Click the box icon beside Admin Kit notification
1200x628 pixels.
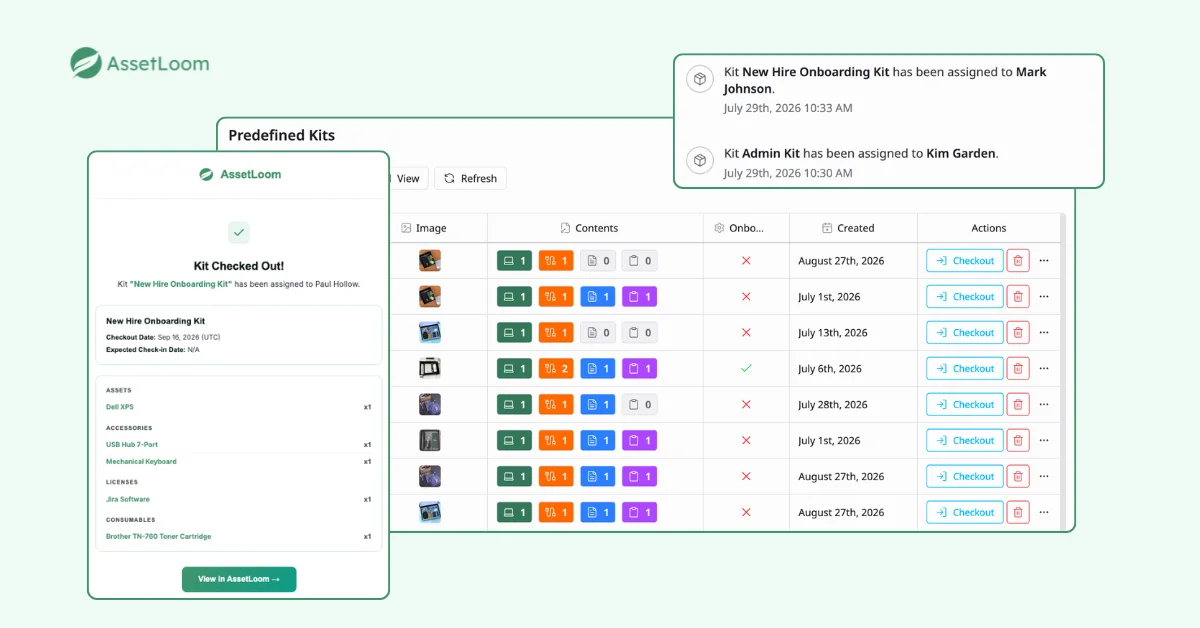pos(700,160)
